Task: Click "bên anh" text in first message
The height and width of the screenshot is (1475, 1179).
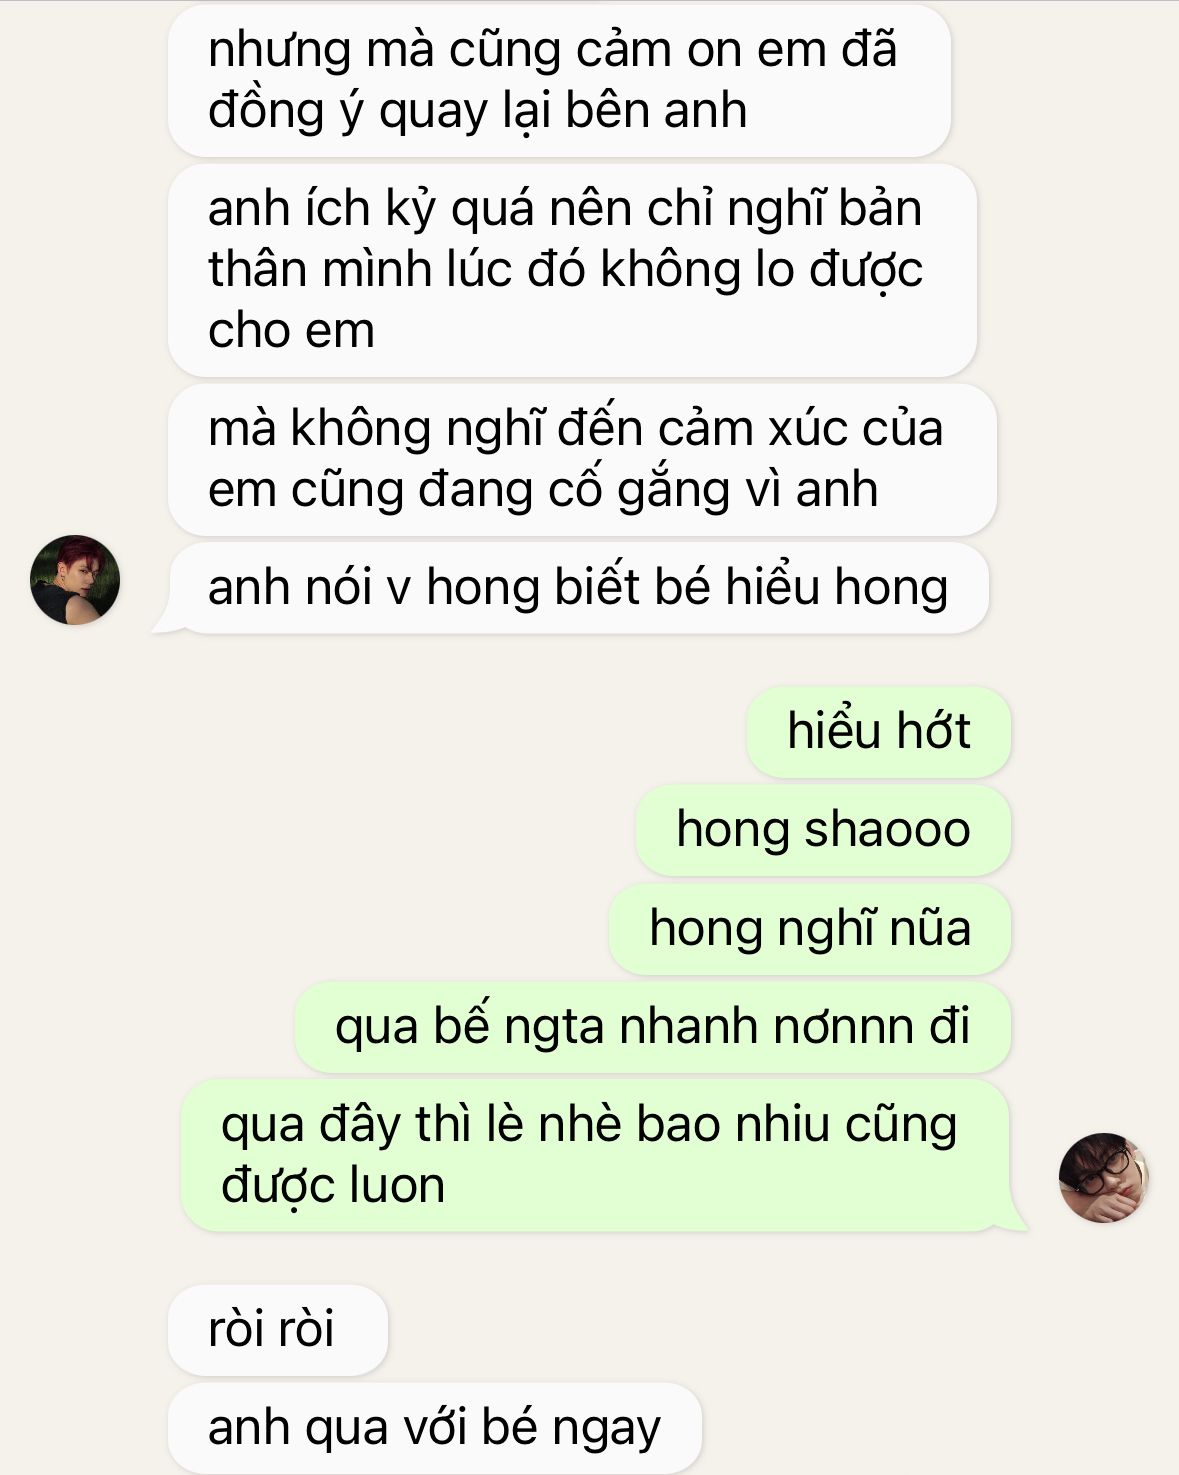Action: point(656,110)
